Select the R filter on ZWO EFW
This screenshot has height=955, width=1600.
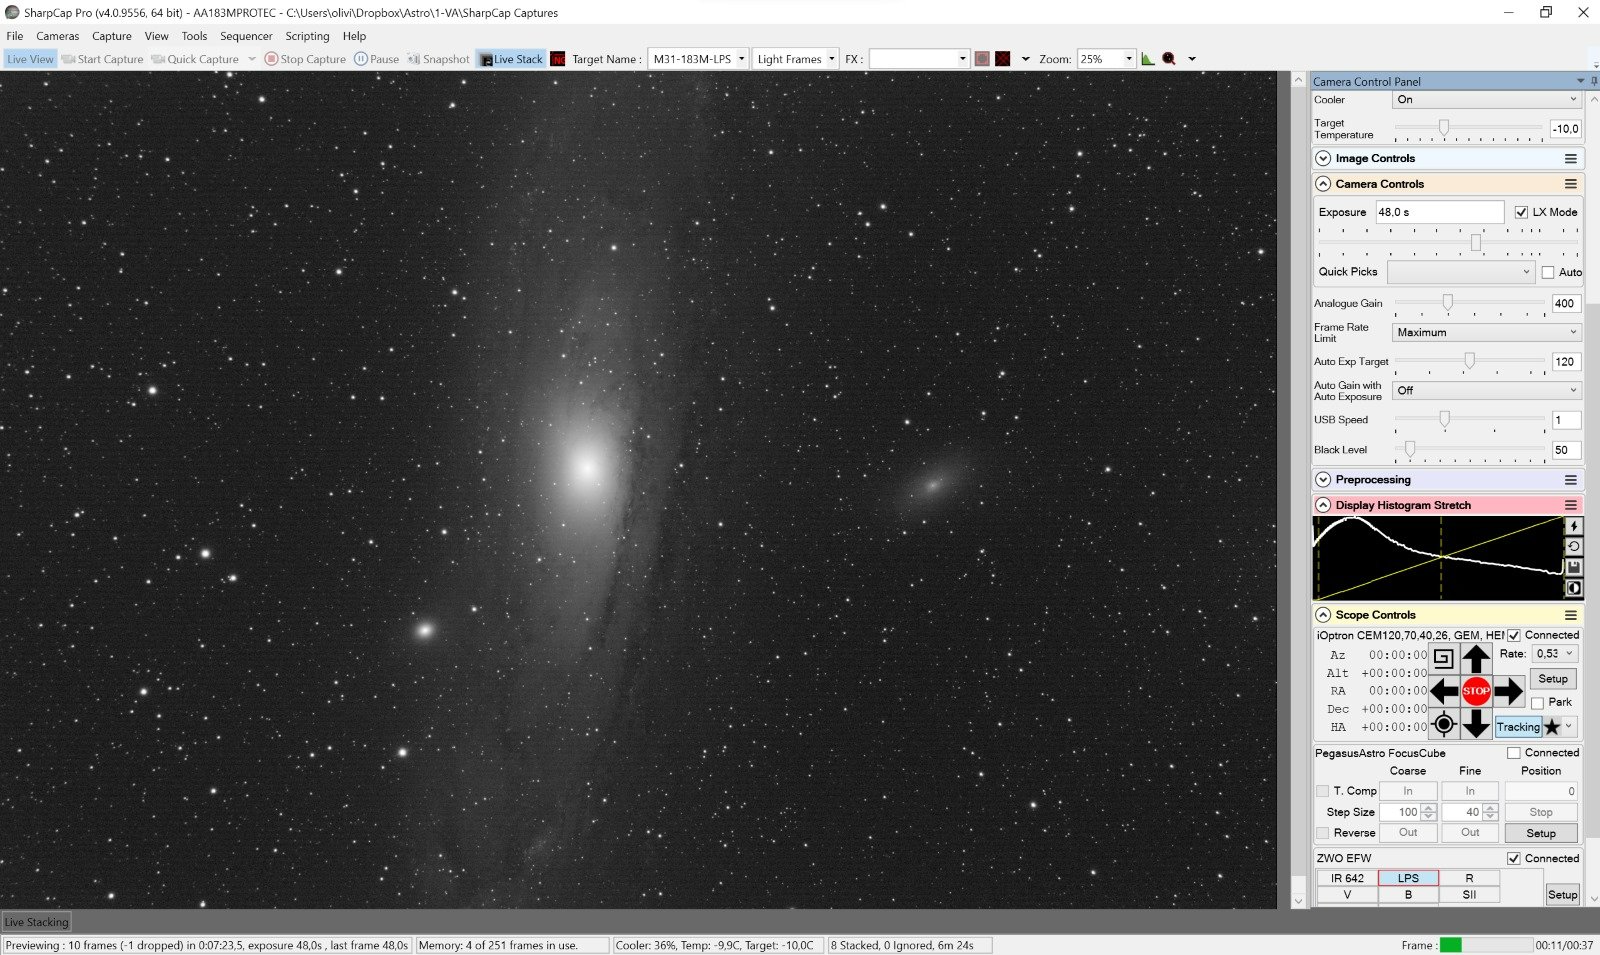point(1469,878)
